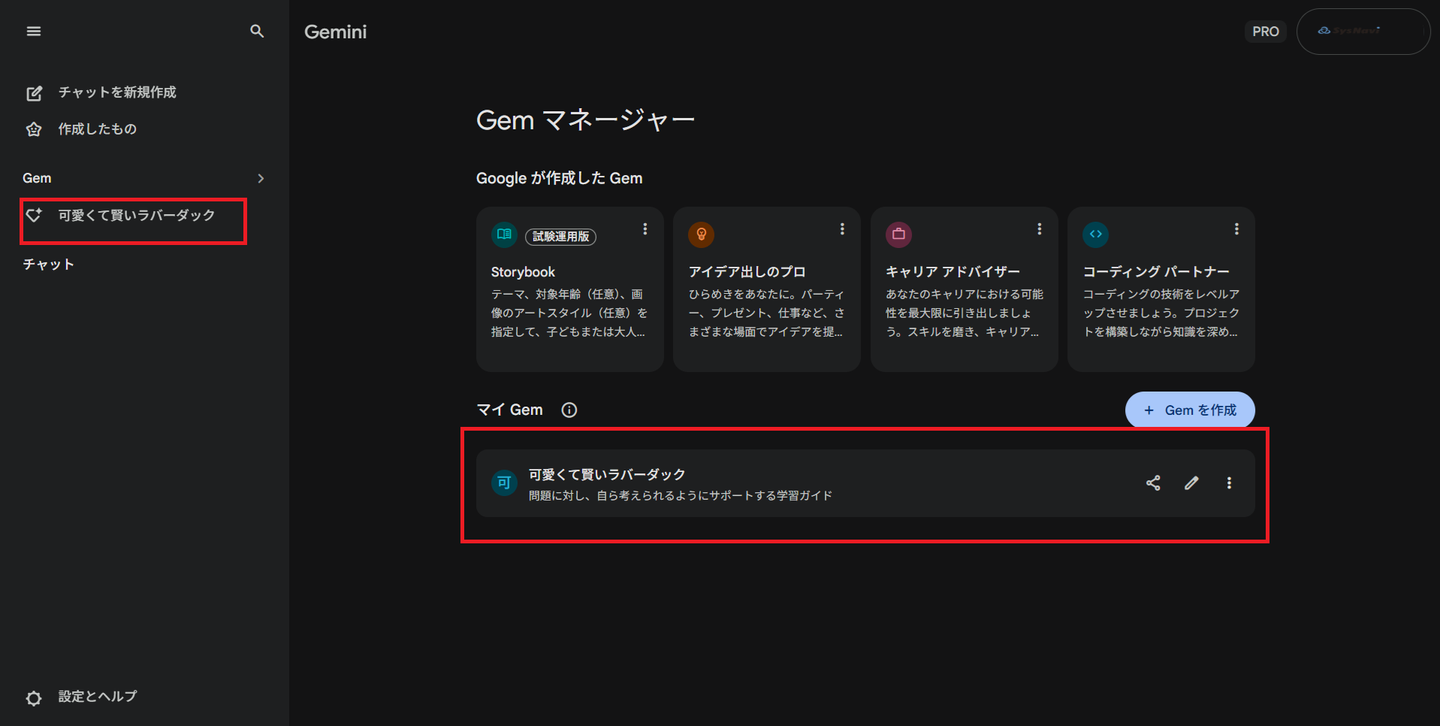Select チャットを新規作成 in the sidebar
1440x726 pixels.
pos(116,92)
